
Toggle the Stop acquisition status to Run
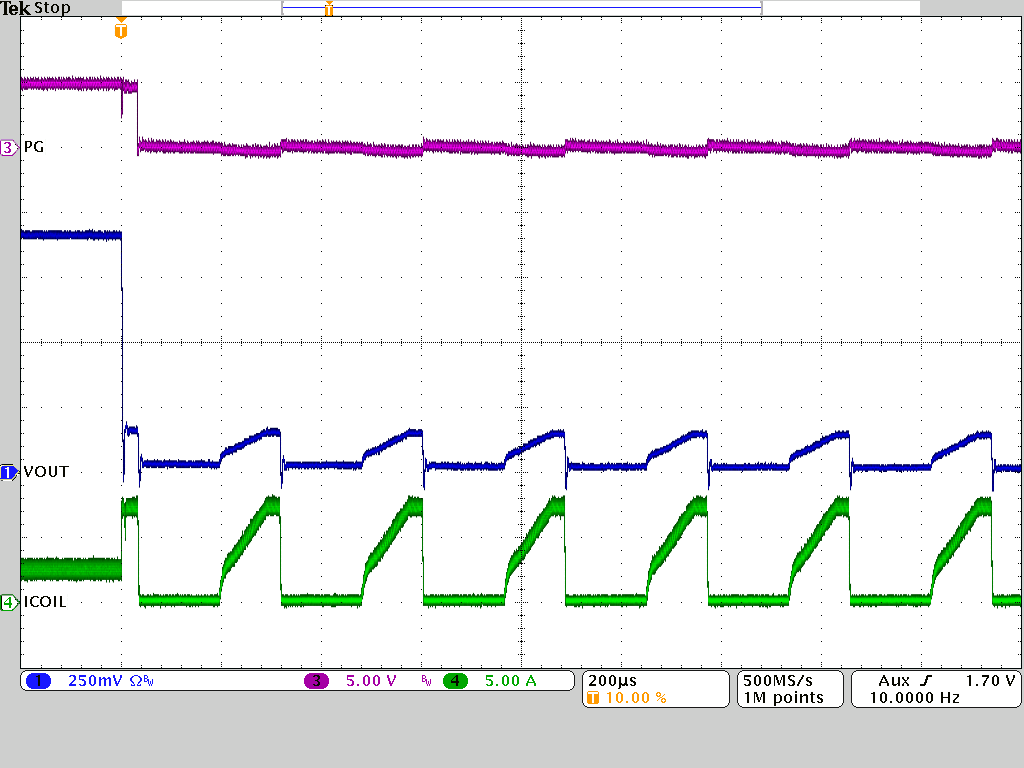pos(54,8)
